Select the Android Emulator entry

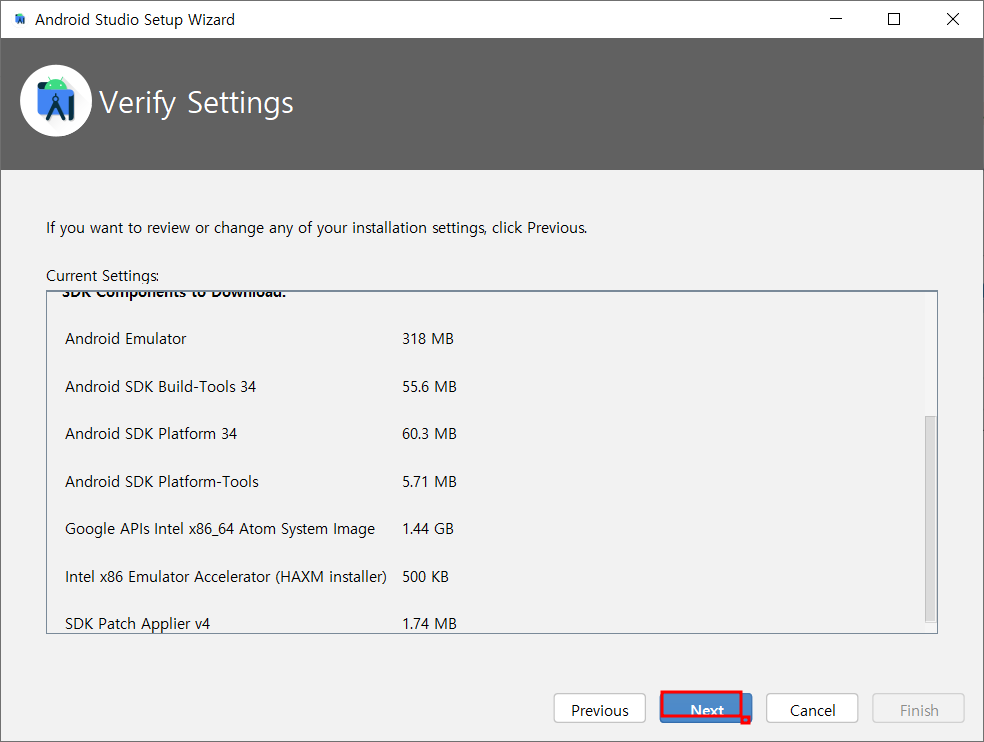pyautogui.click(x=126, y=339)
